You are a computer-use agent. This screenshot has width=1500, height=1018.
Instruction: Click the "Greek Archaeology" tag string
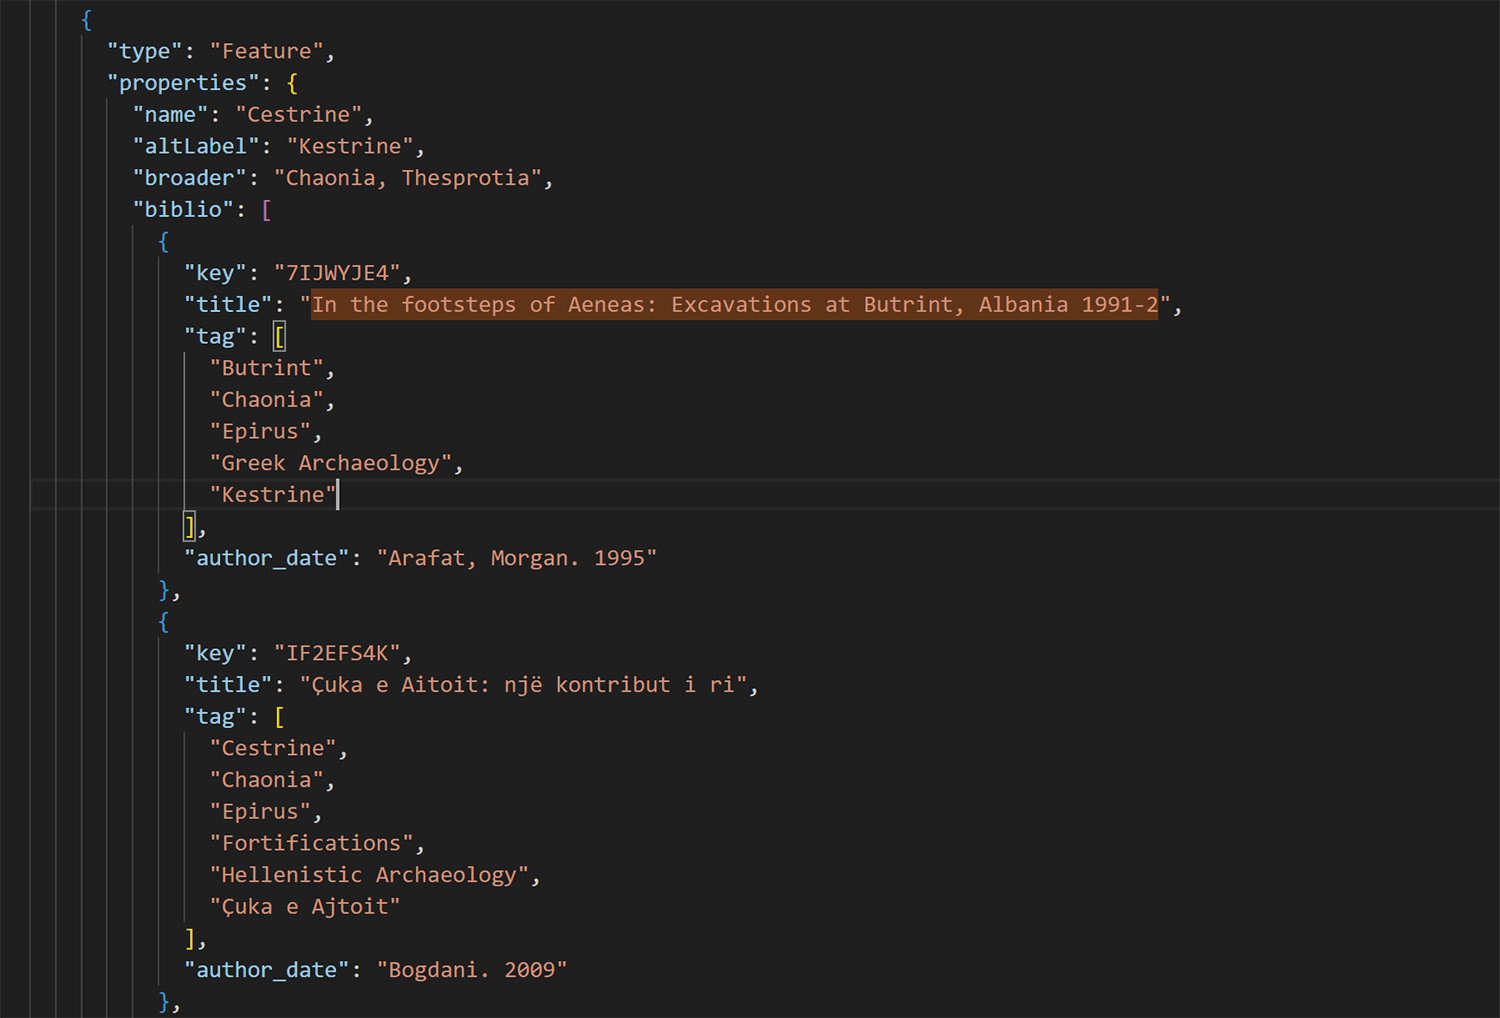(x=330, y=463)
